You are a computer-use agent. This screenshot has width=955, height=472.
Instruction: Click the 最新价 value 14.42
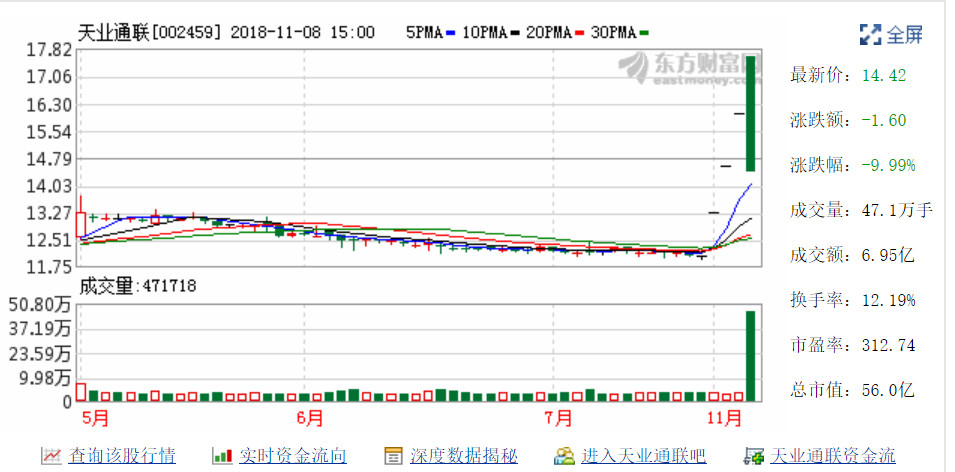(x=884, y=76)
